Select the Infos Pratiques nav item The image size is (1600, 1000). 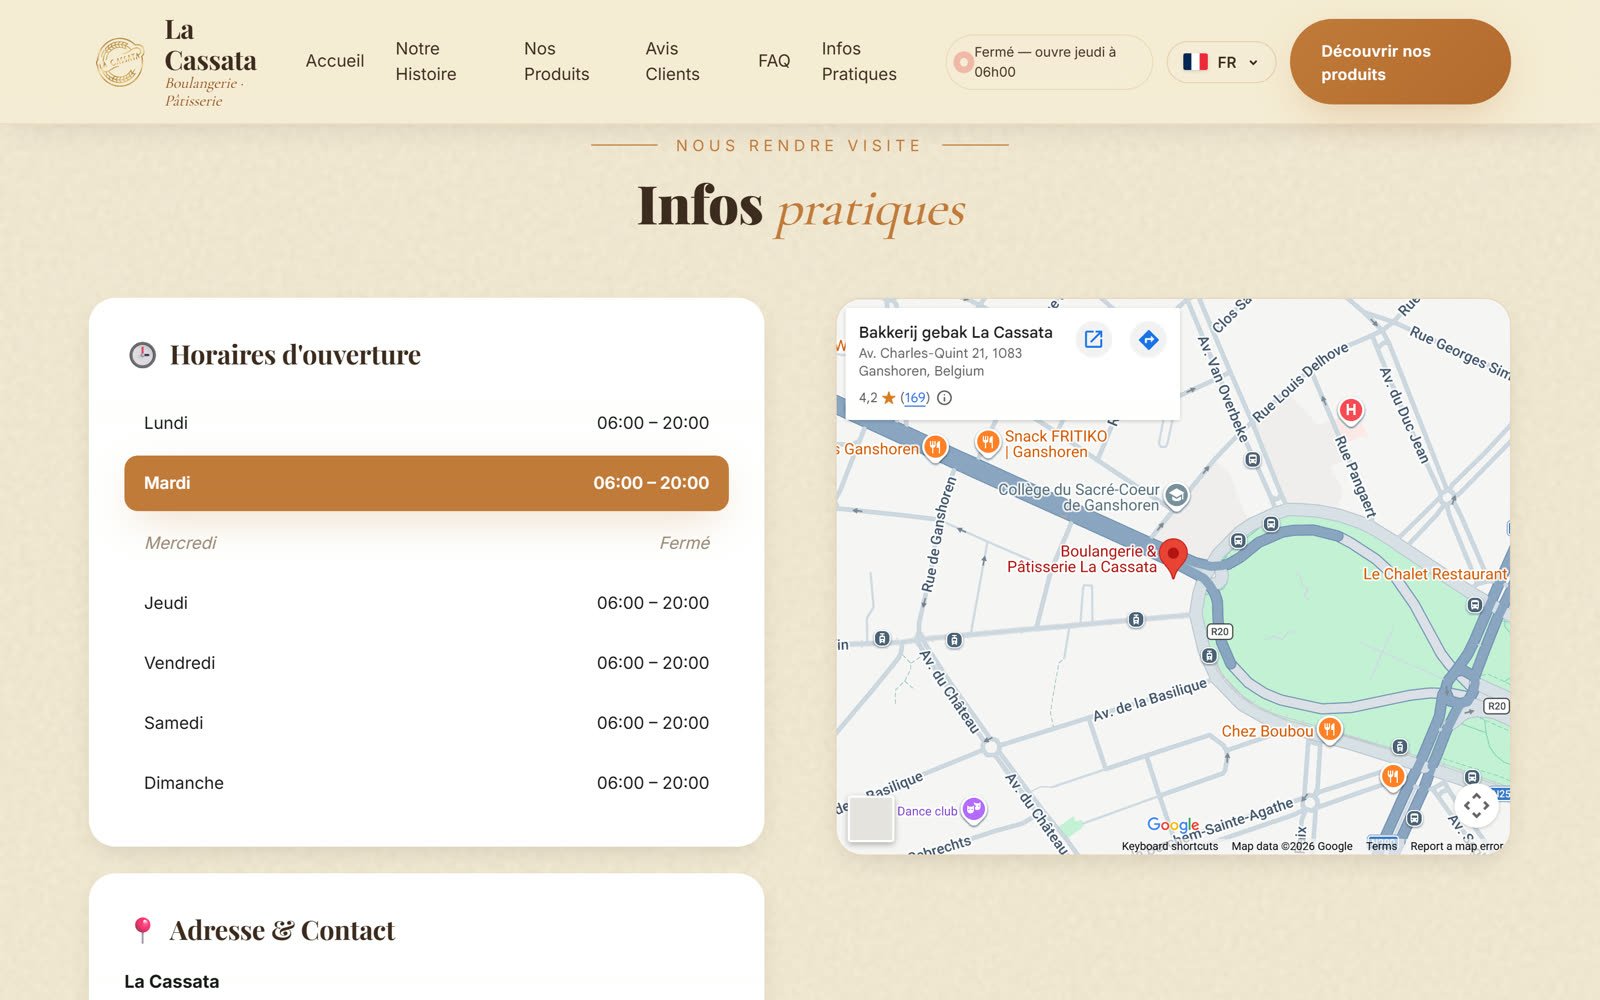[x=859, y=61]
